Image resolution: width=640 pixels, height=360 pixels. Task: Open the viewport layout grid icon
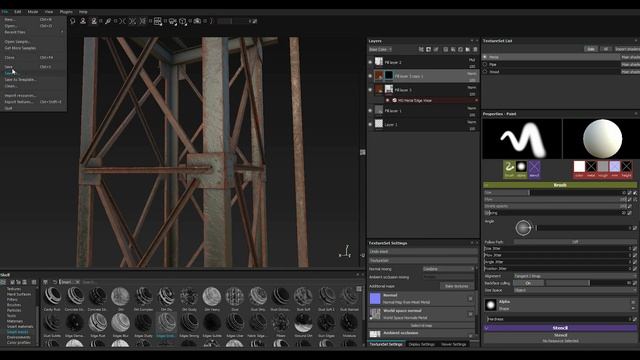coord(158,21)
